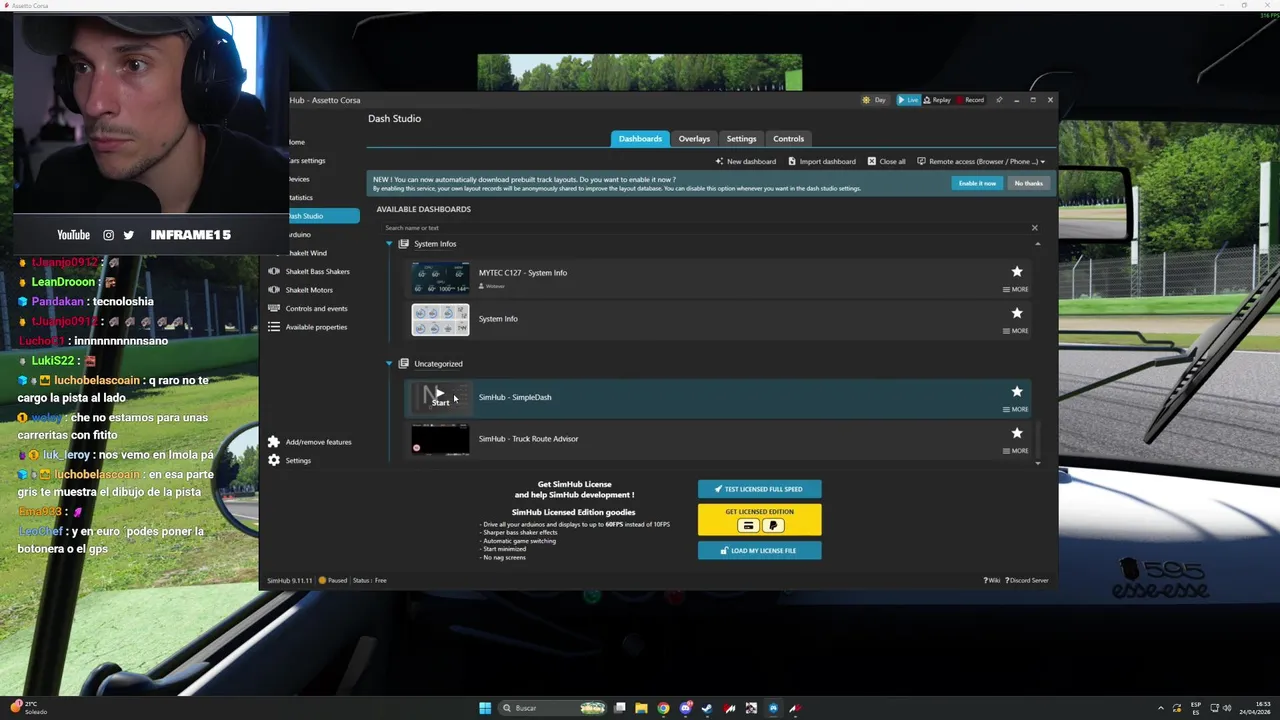Pin SimHub window with pin icon
Viewport: 1280px width, 720px height.
coord(999,100)
